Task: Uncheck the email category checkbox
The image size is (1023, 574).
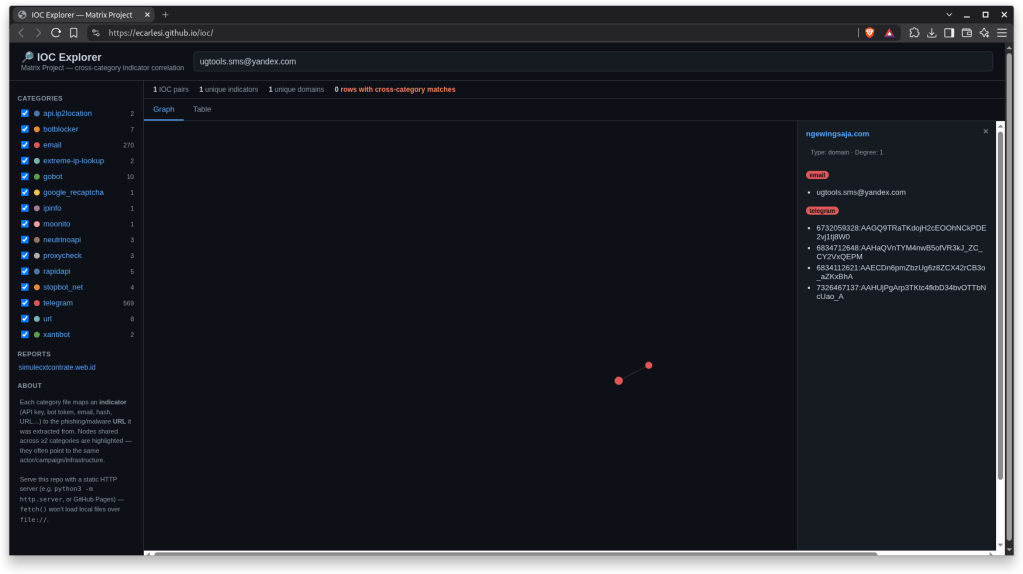Action: pyautogui.click(x=25, y=145)
